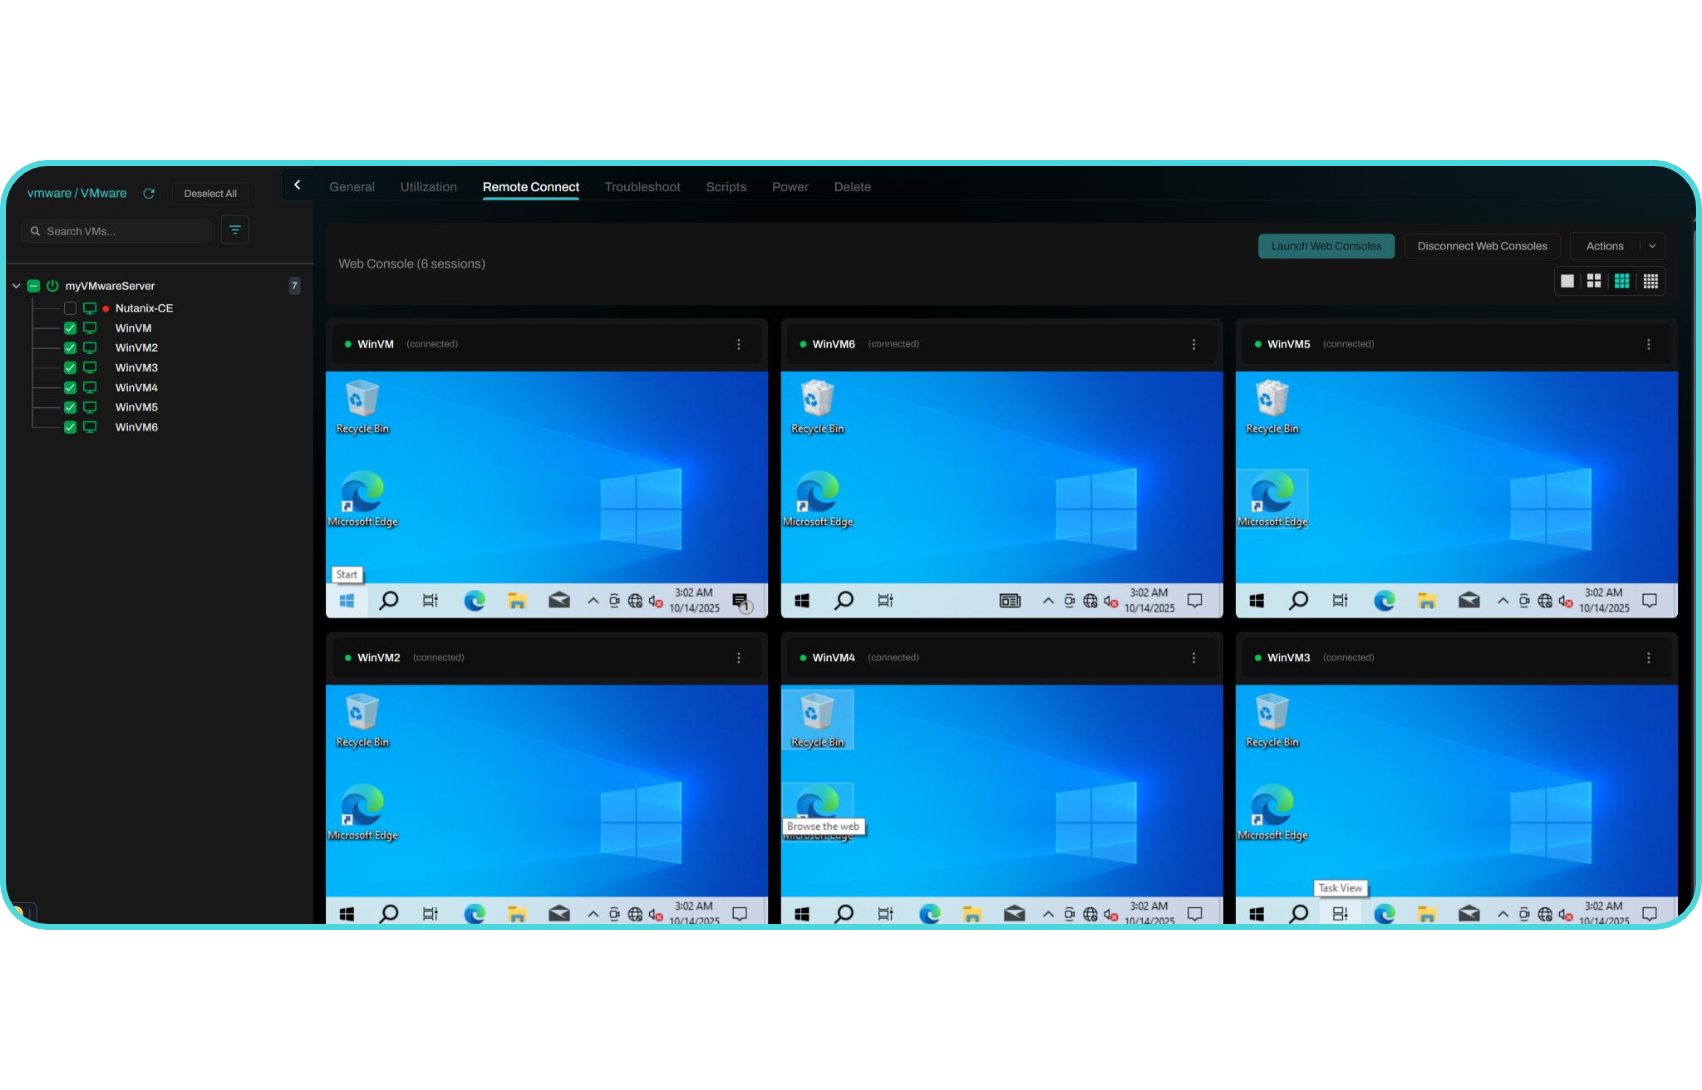The image size is (1702, 1090).
Task: Click the power icon beside myVMwareServer
Action: pyautogui.click(x=53, y=286)
